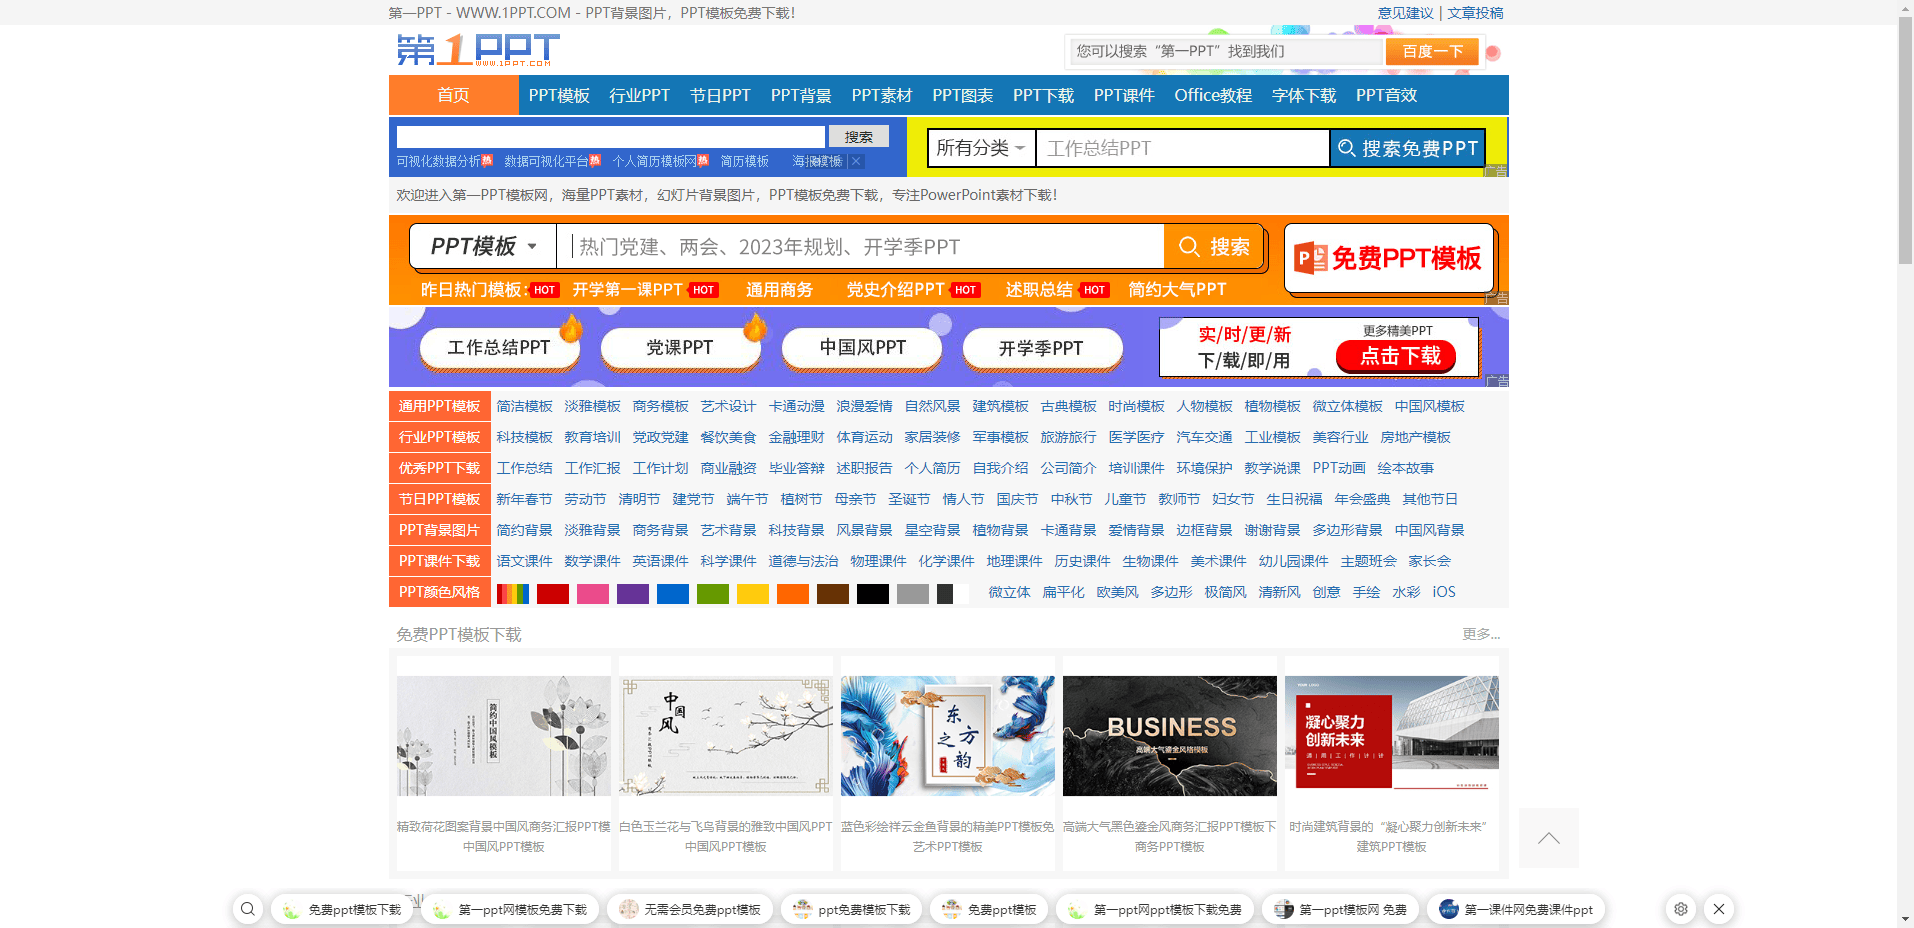Screen dimensions: 1914x928
Task: Open the 所有分类 category dropdown
Action: (981, 147)
